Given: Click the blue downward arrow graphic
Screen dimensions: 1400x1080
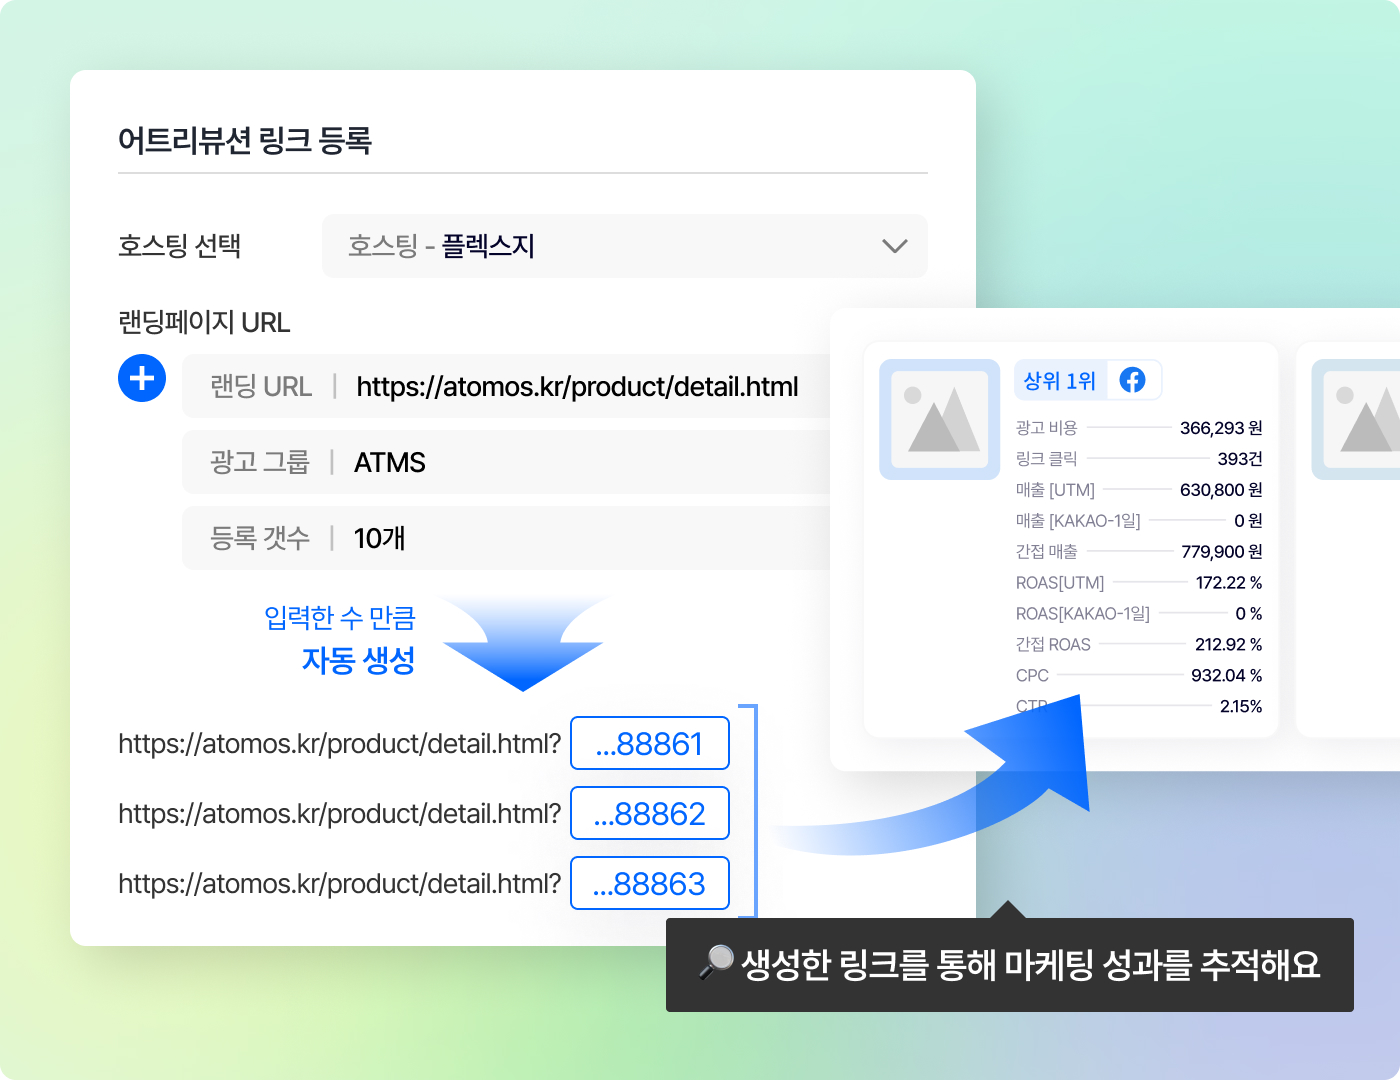Looking at the screenshot, I should point(522,650).
